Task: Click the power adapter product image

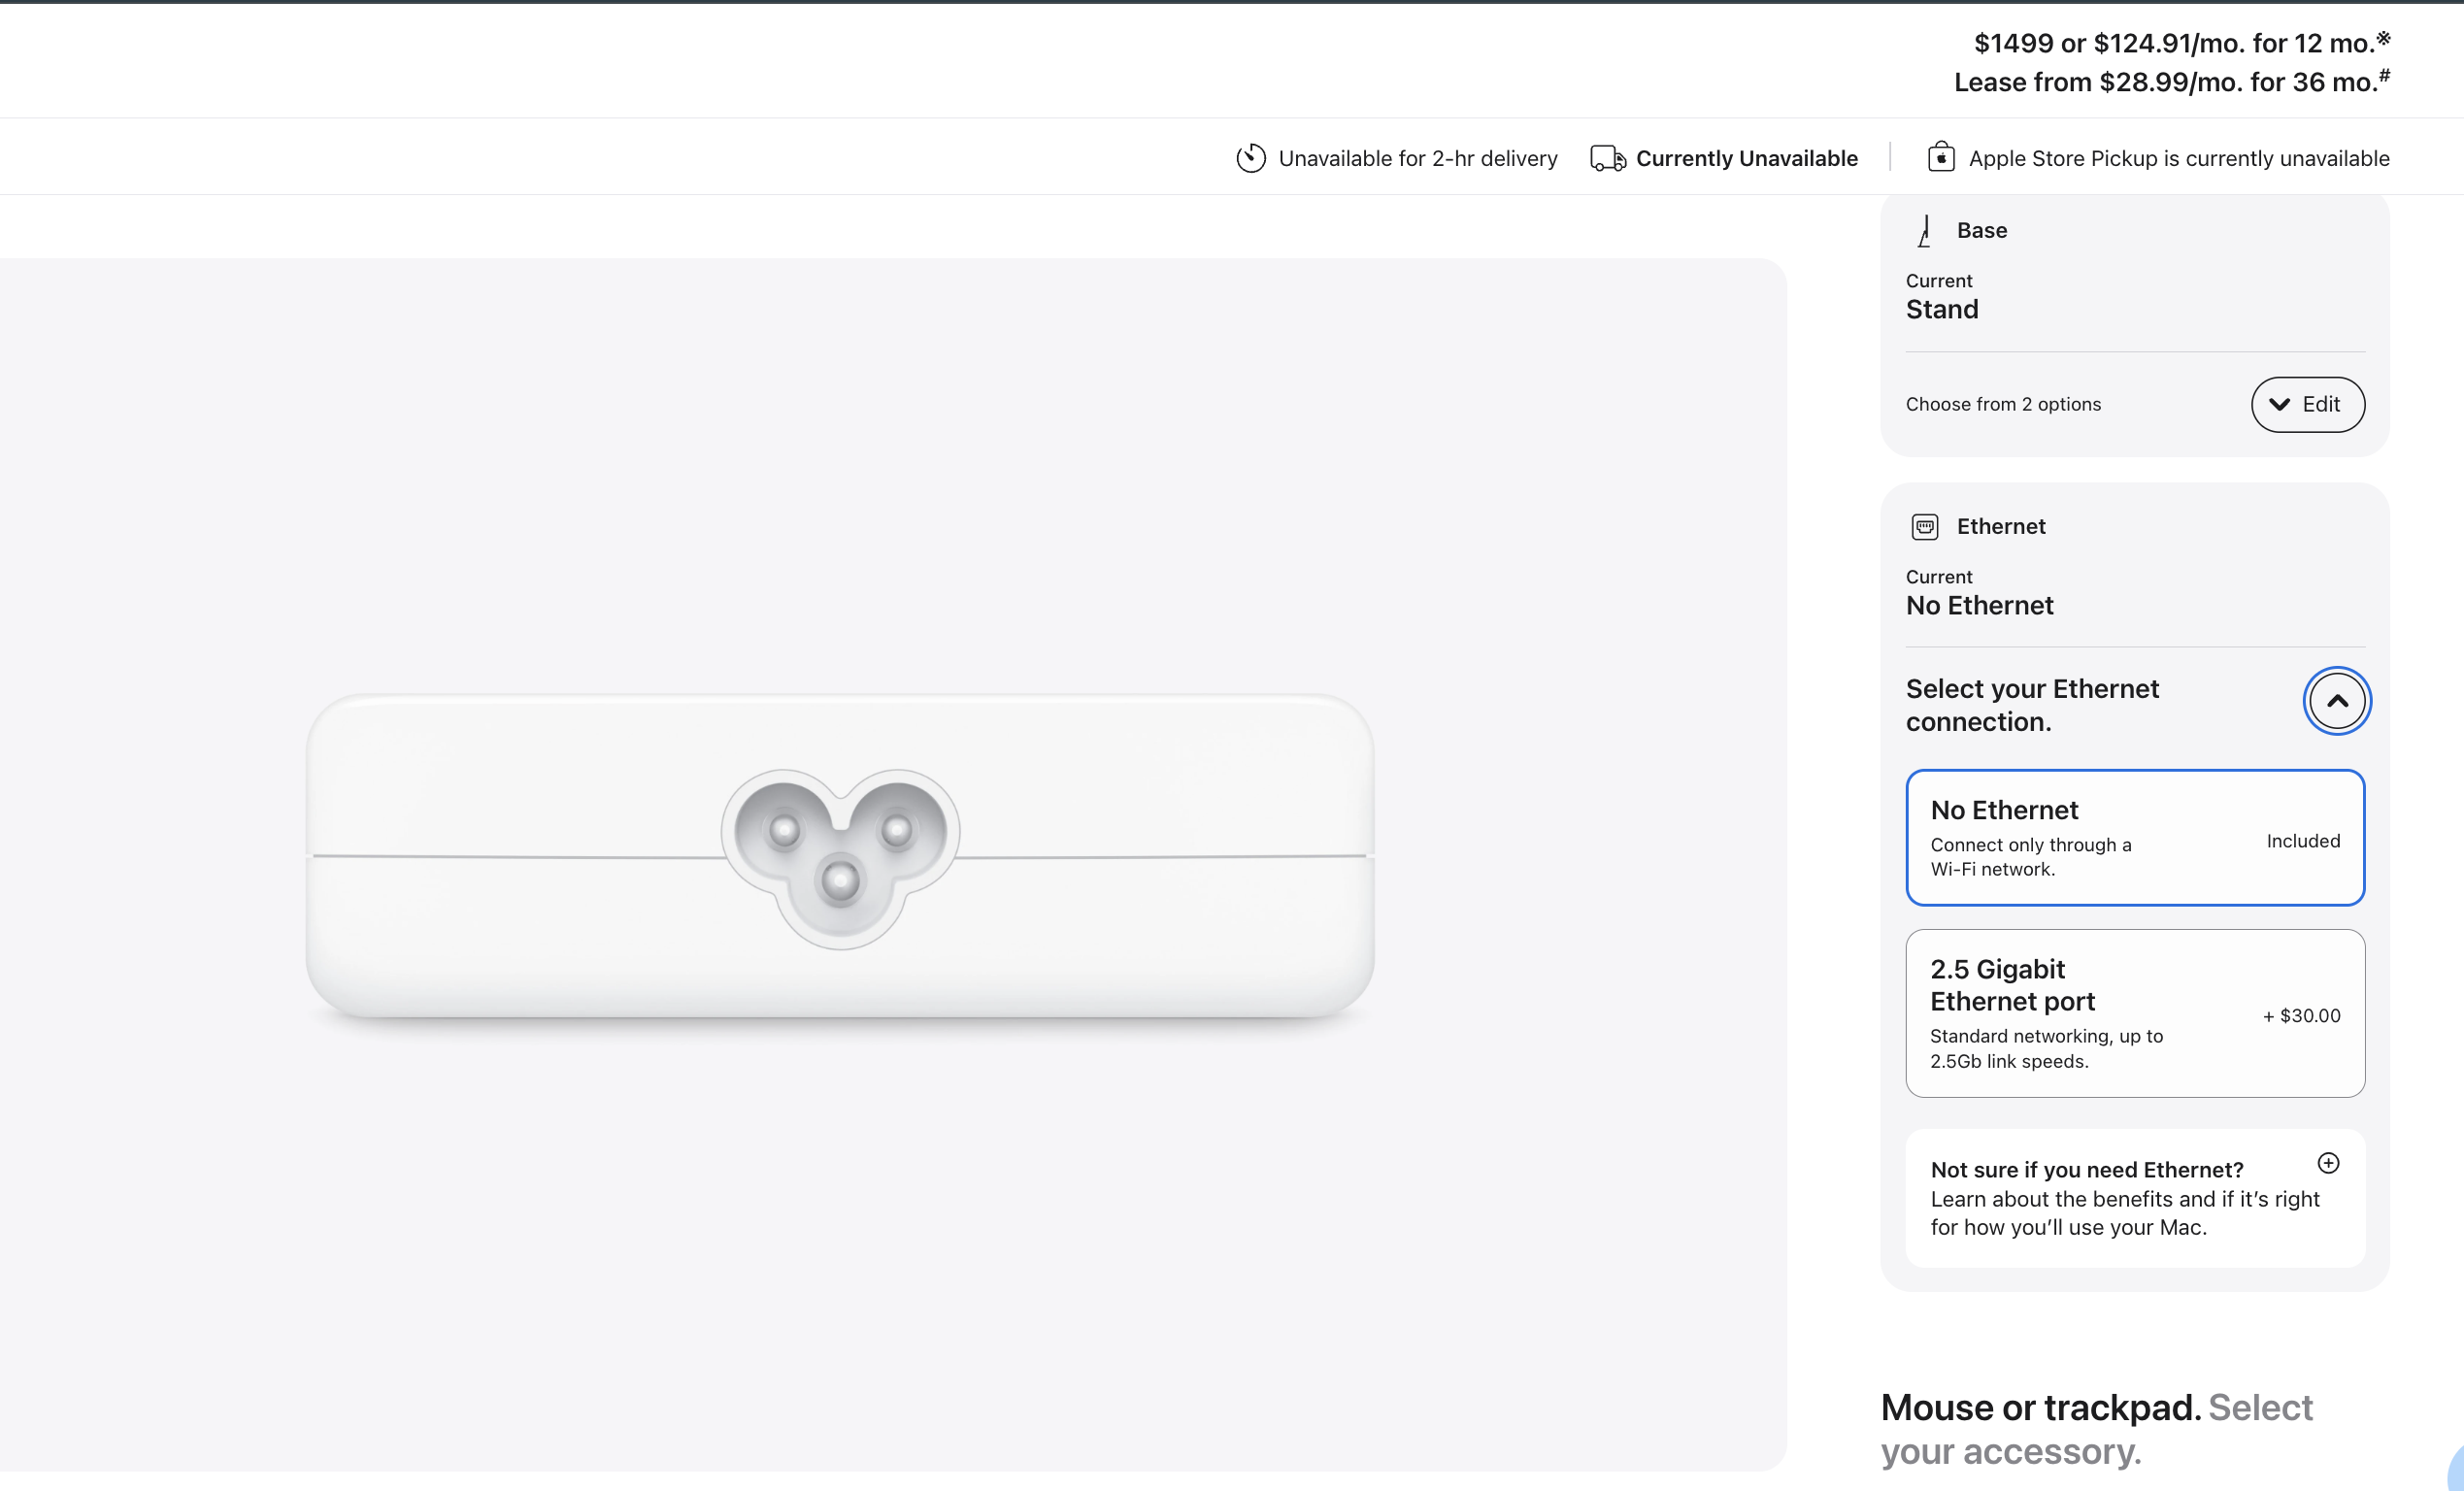Action: (840, 858)
